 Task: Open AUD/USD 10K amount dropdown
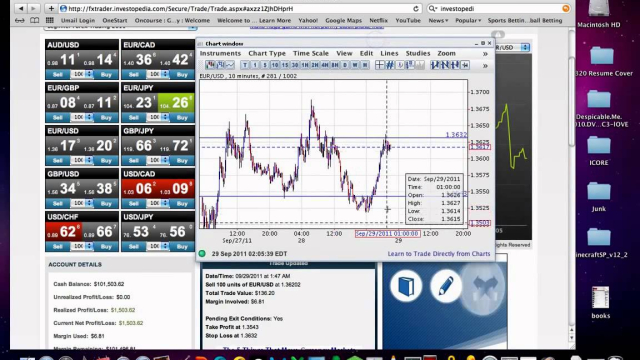[x=82, y=75]
